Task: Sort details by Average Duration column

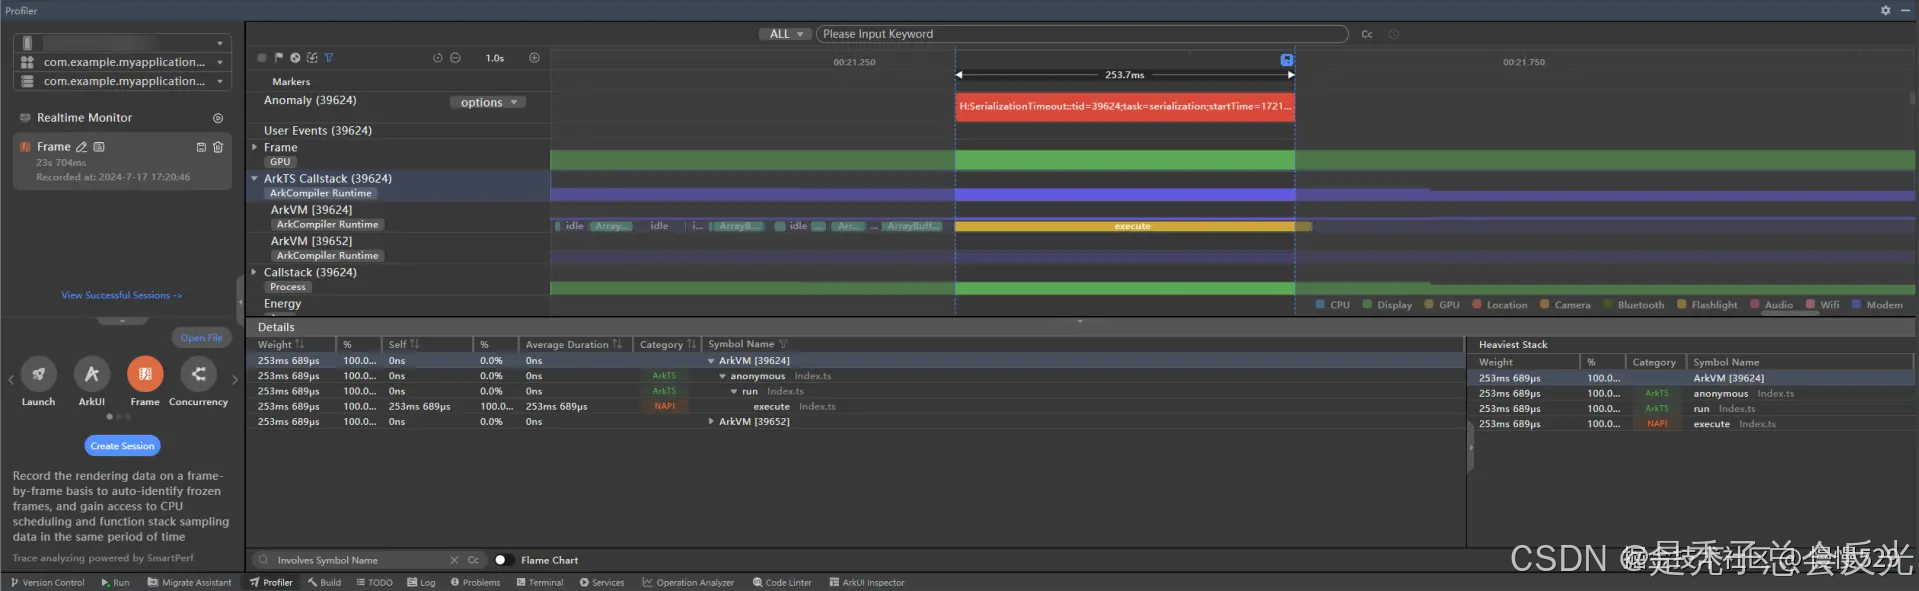Action: 573,344
